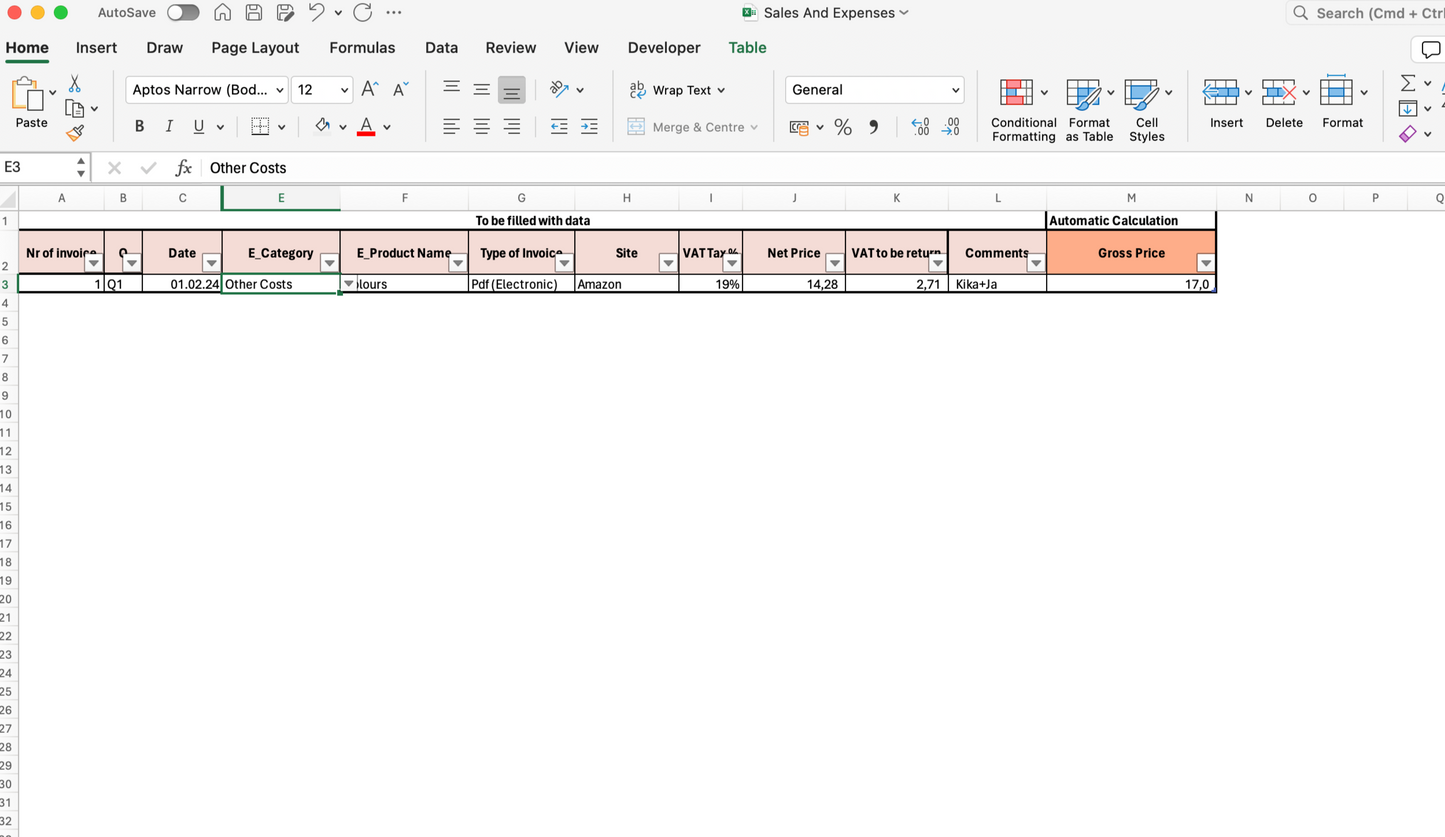This screenshot has height=837, width=1445.
Task: Apply the red font colour swatch
Action: coord(366,126)
